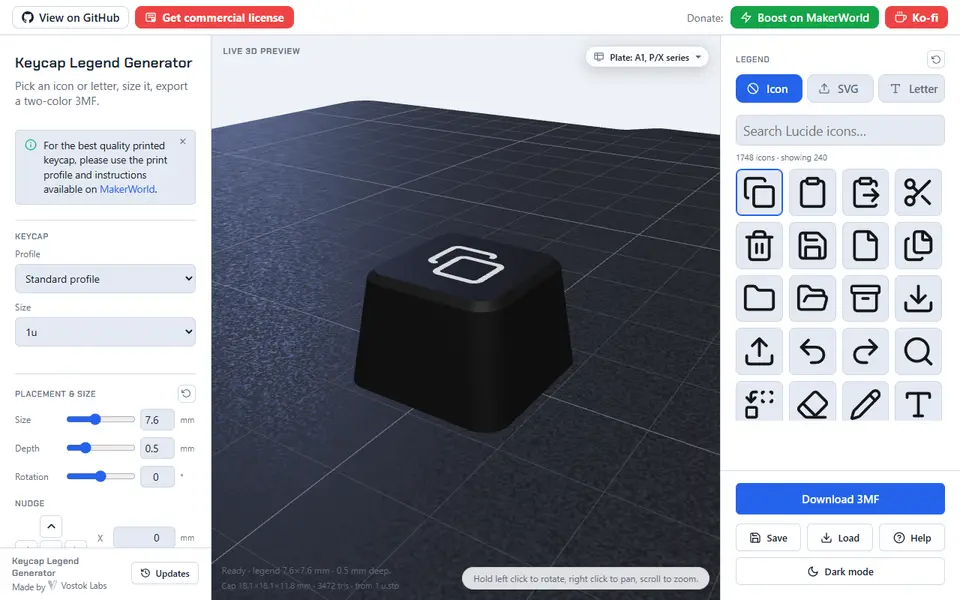Choose the closed folder icon
The width and height of the screenshot is (960, 600).
[x=759, y=298]
